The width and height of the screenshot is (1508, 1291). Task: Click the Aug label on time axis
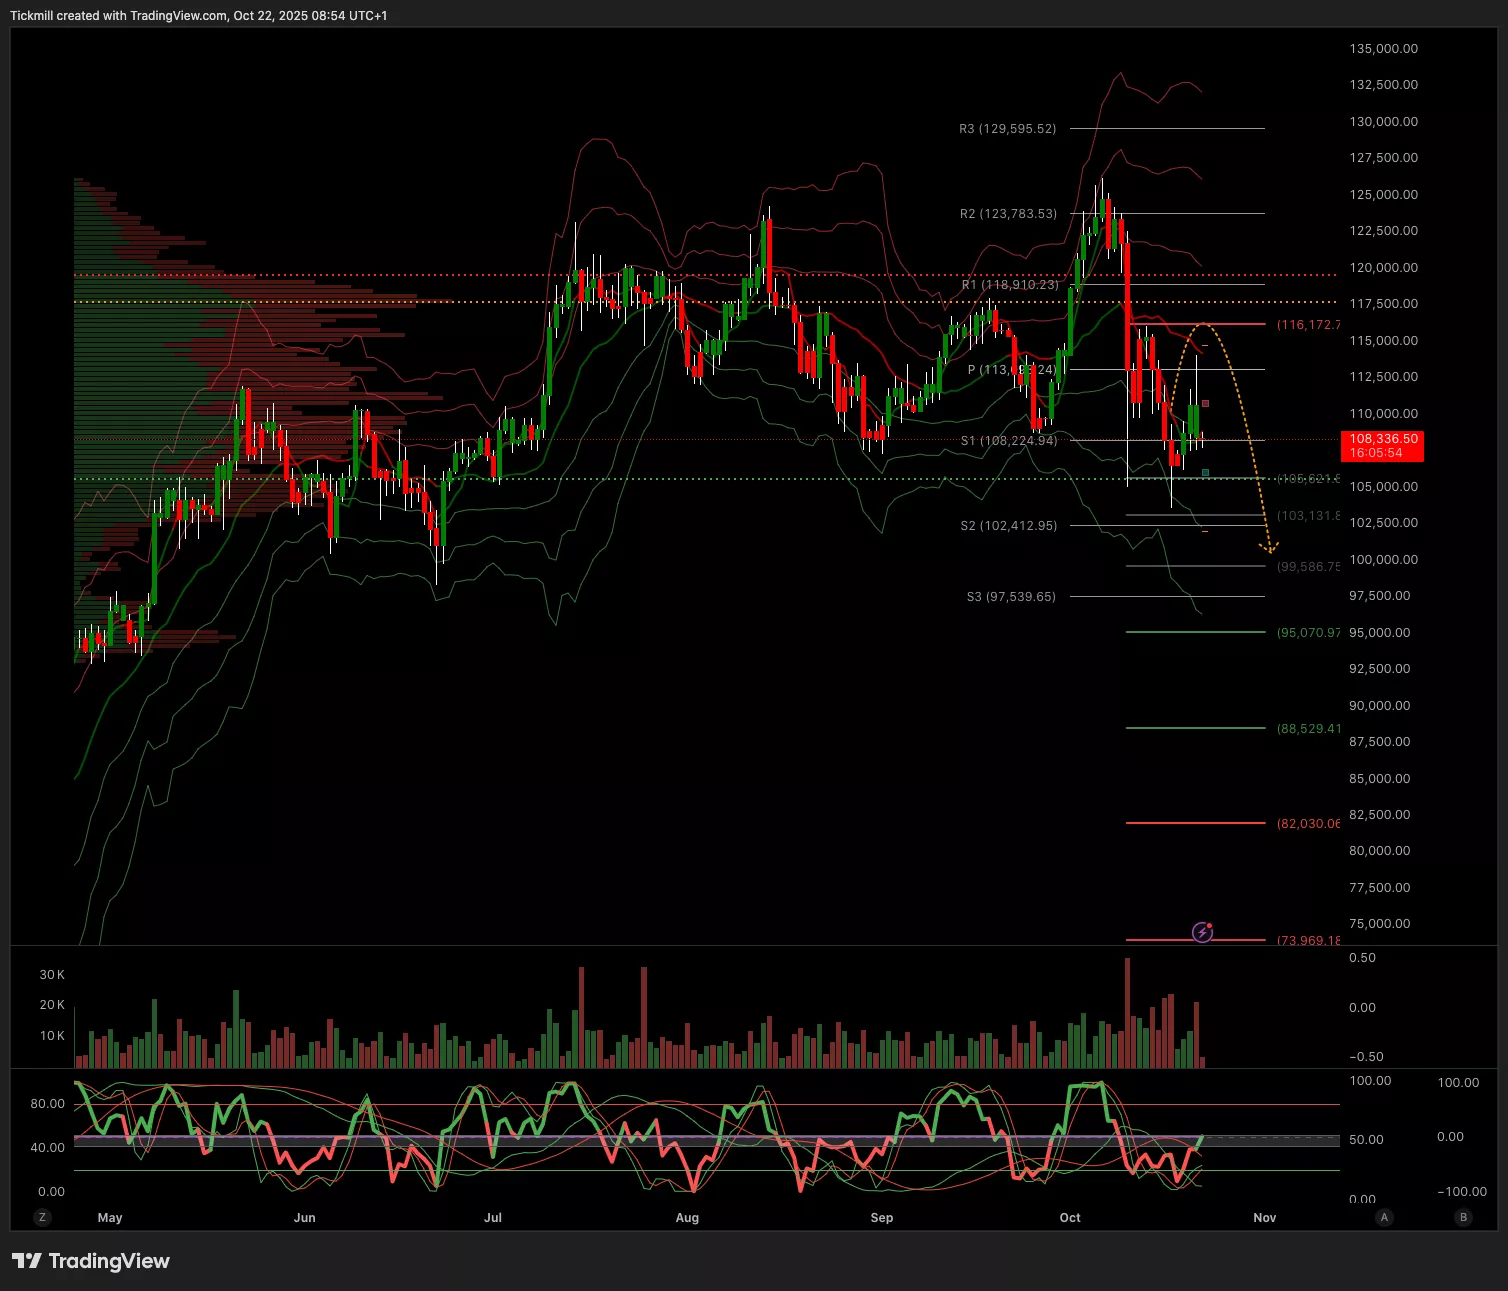click(687, 1217)
